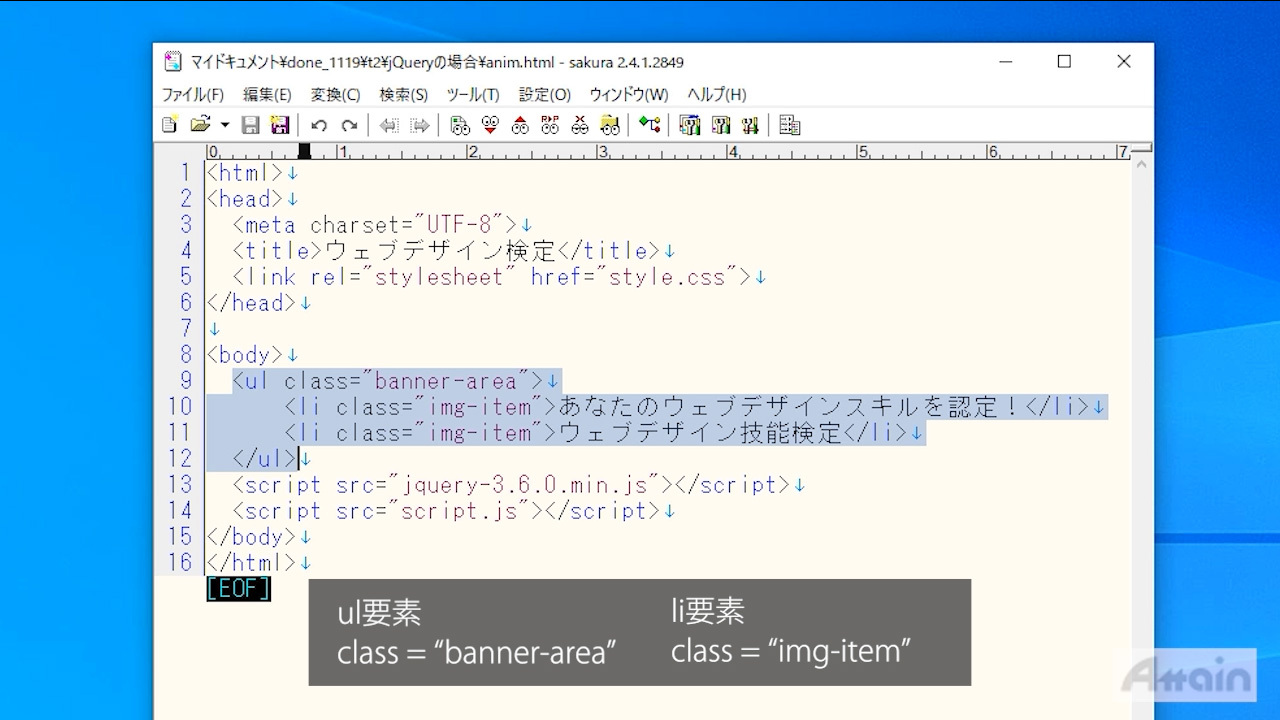This screenshot has height=720, width=1280.
Task: Launch Grep using folder binoculars icon
Action: click(x=610, y=125)
